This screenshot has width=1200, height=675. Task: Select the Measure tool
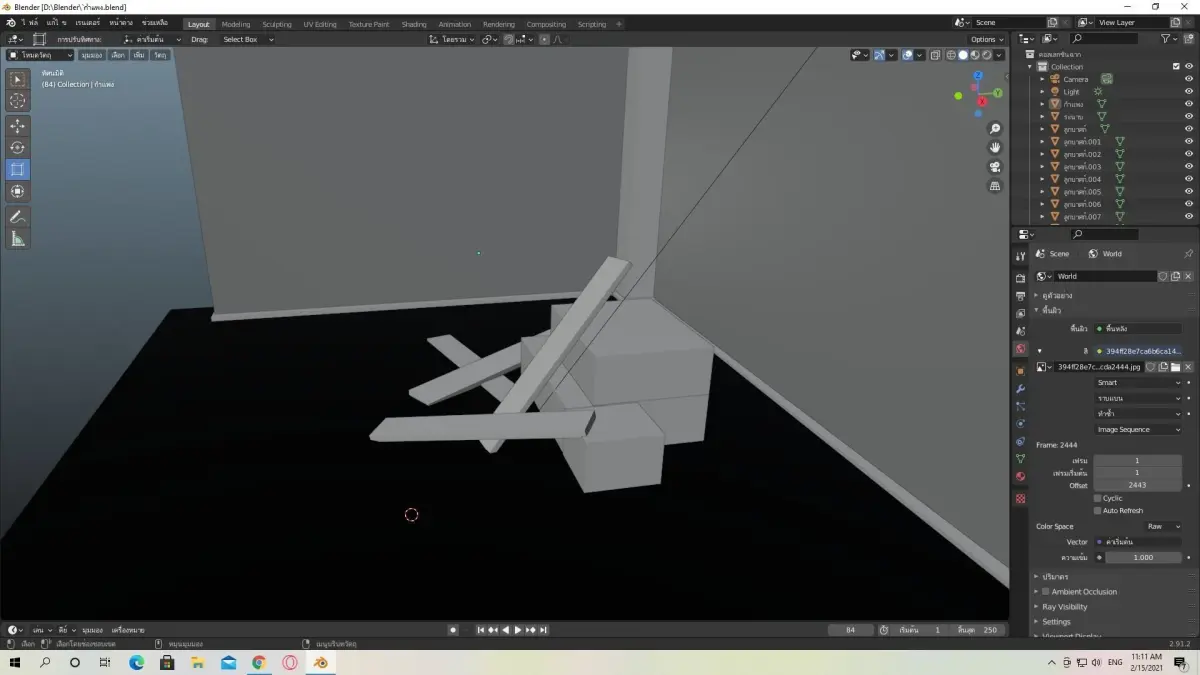pyautogui.click(x=18, y=239)
